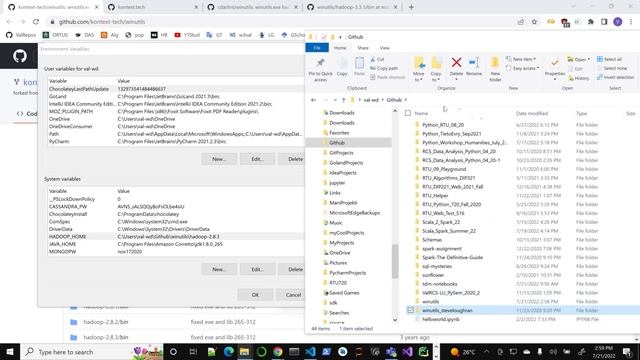Click Pin to Quick access in Explorer ribbon
Screen dimensions: 640x360
coord(320,69)
